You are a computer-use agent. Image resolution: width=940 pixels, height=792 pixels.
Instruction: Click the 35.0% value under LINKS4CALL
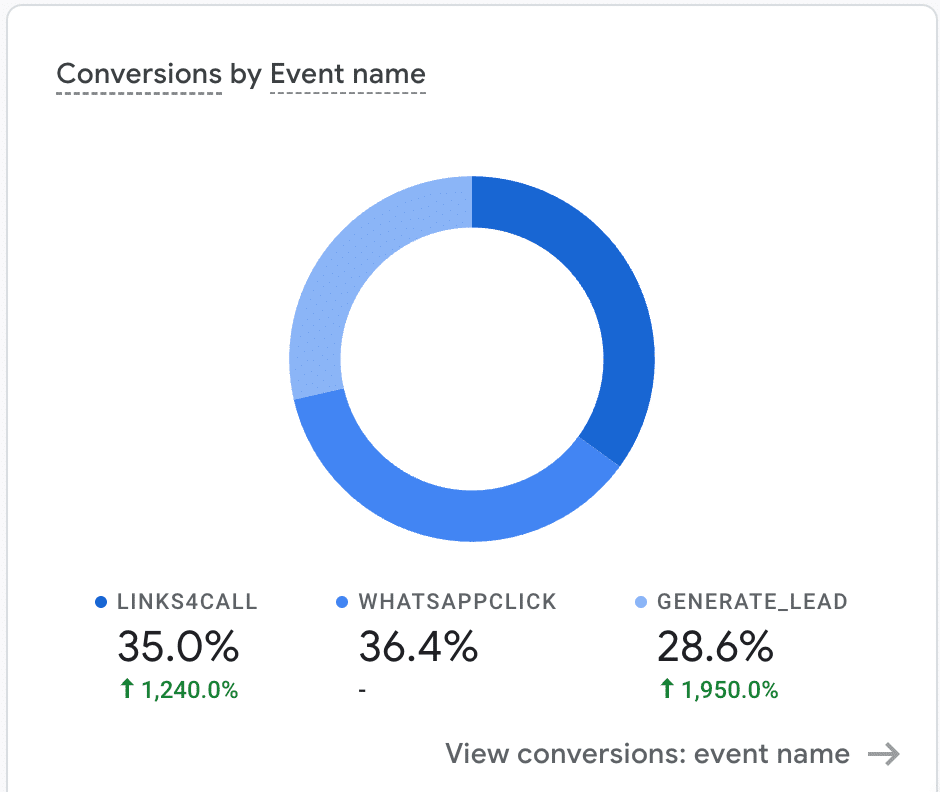(179, 647)
